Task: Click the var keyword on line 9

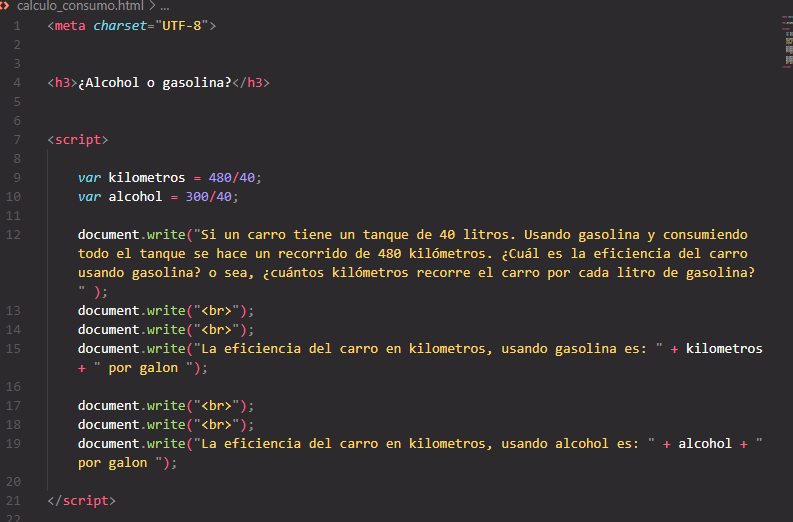Action: tap(89, 178)
